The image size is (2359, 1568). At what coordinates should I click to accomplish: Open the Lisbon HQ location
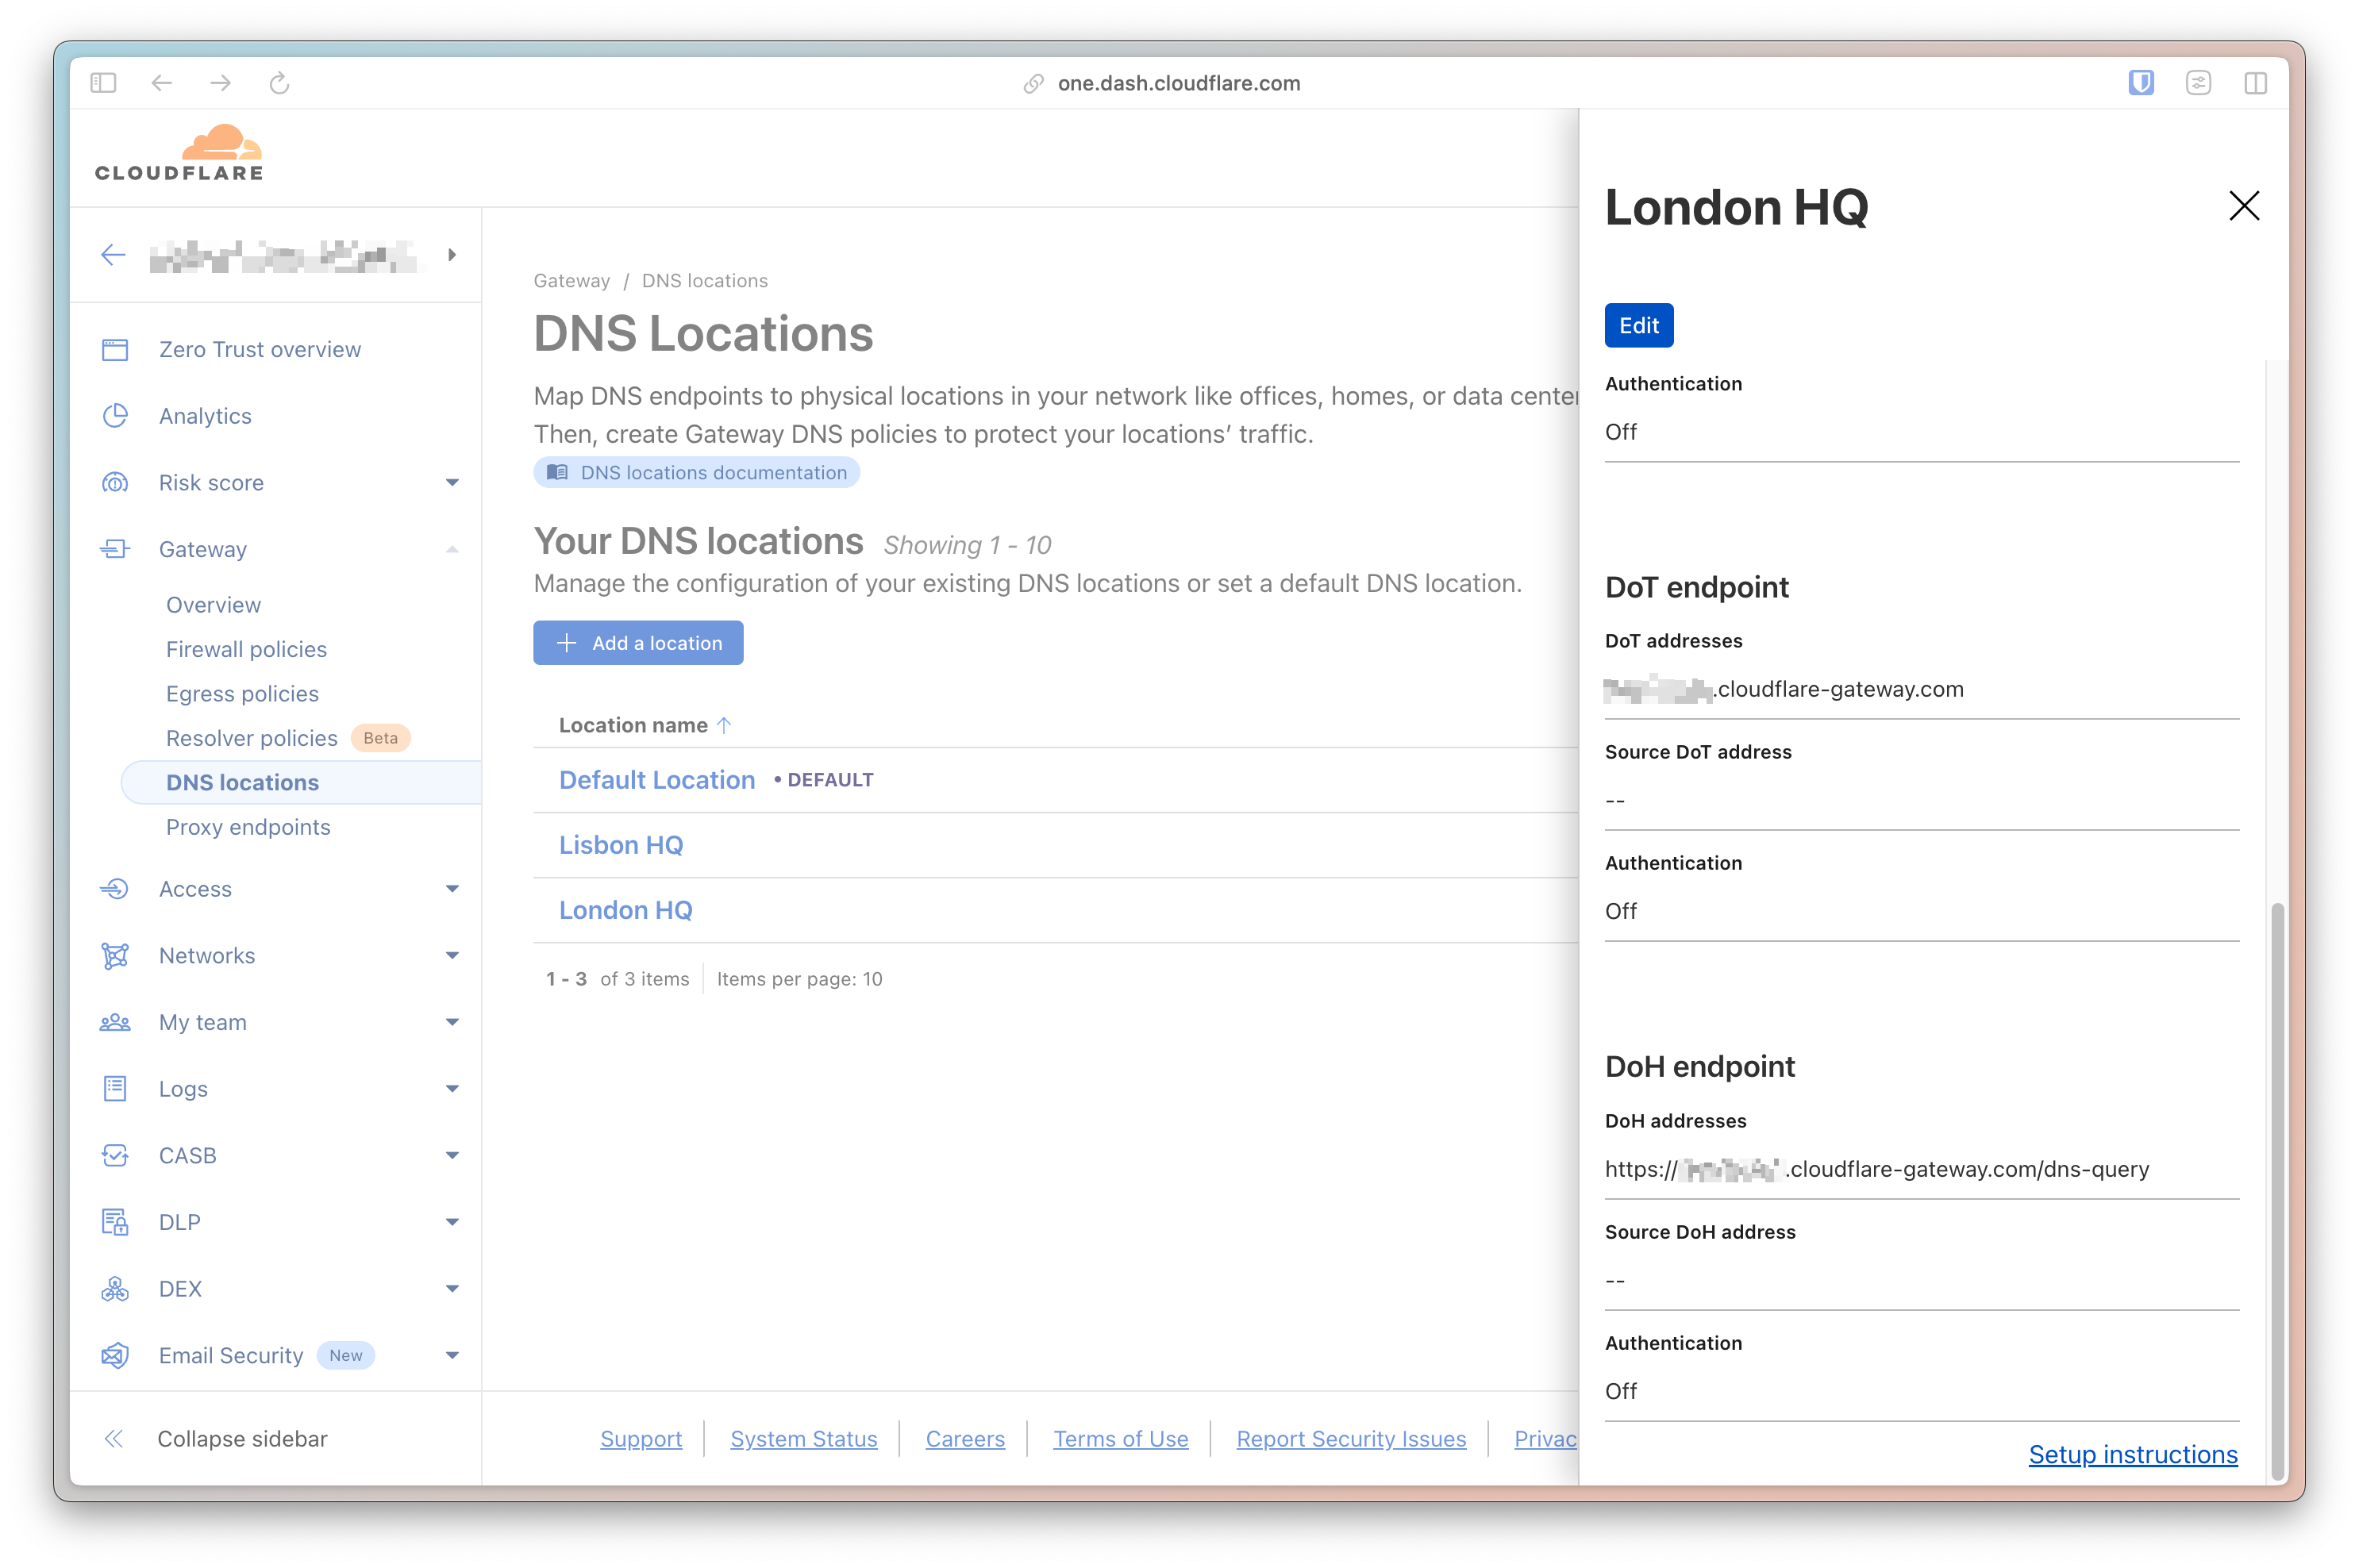click(x=620, y=845)
